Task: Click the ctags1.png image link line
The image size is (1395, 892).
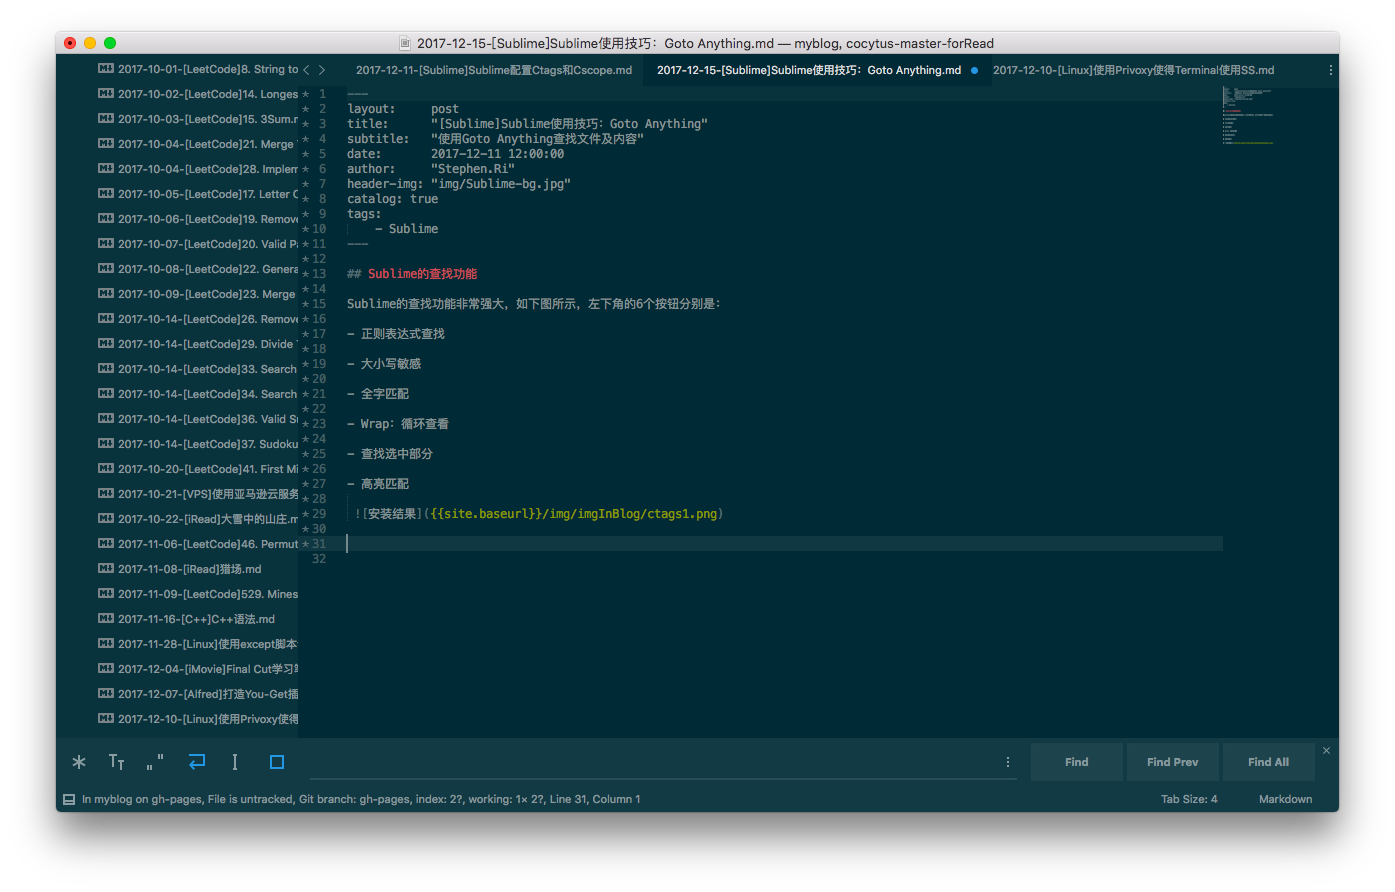Action: coord(539,514)
